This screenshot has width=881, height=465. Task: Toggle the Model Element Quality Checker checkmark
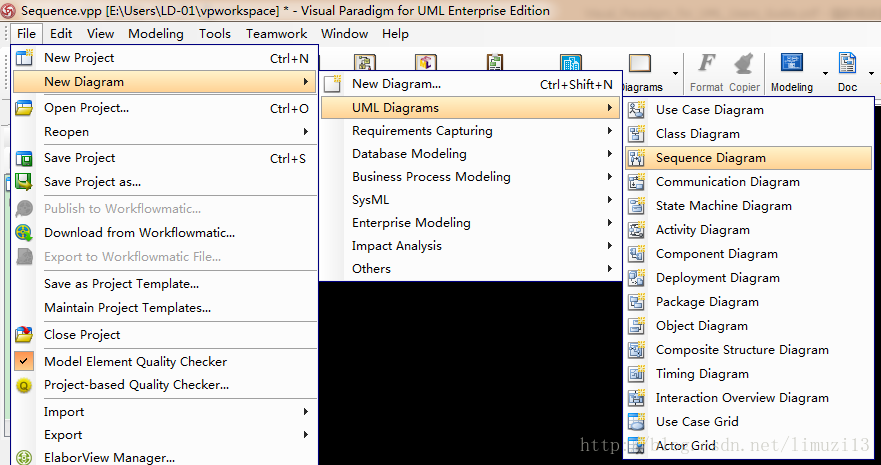[24, 362]
